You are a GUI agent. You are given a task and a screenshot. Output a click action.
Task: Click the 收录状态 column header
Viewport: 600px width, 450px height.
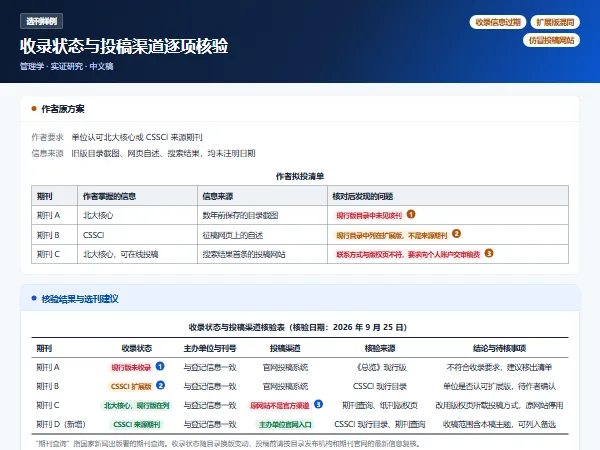(137, 348)
